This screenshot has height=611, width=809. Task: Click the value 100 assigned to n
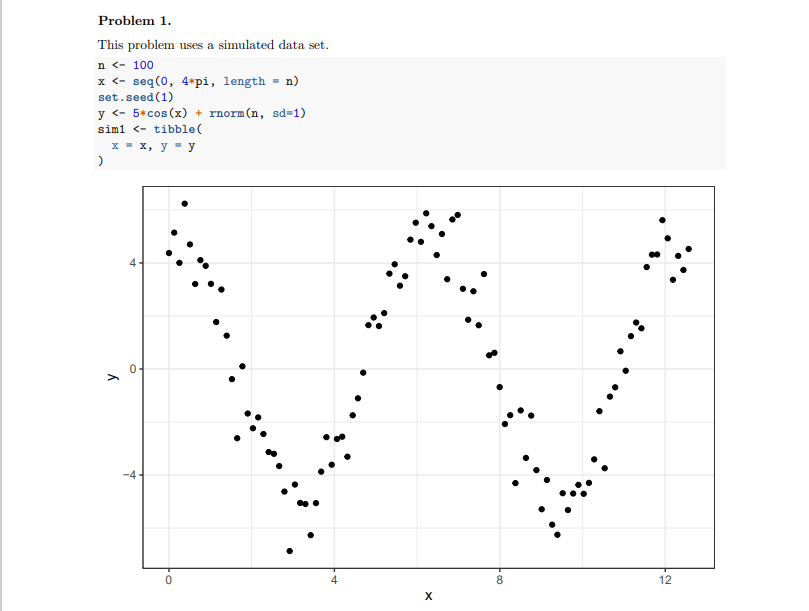coord(143,65)
